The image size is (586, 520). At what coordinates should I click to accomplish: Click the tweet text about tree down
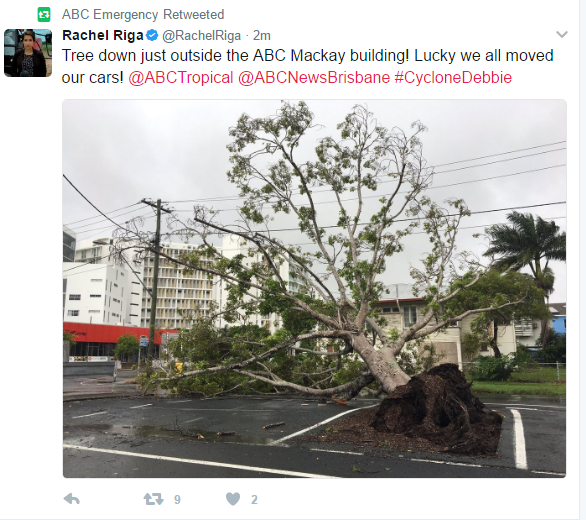tap(307, 67)
